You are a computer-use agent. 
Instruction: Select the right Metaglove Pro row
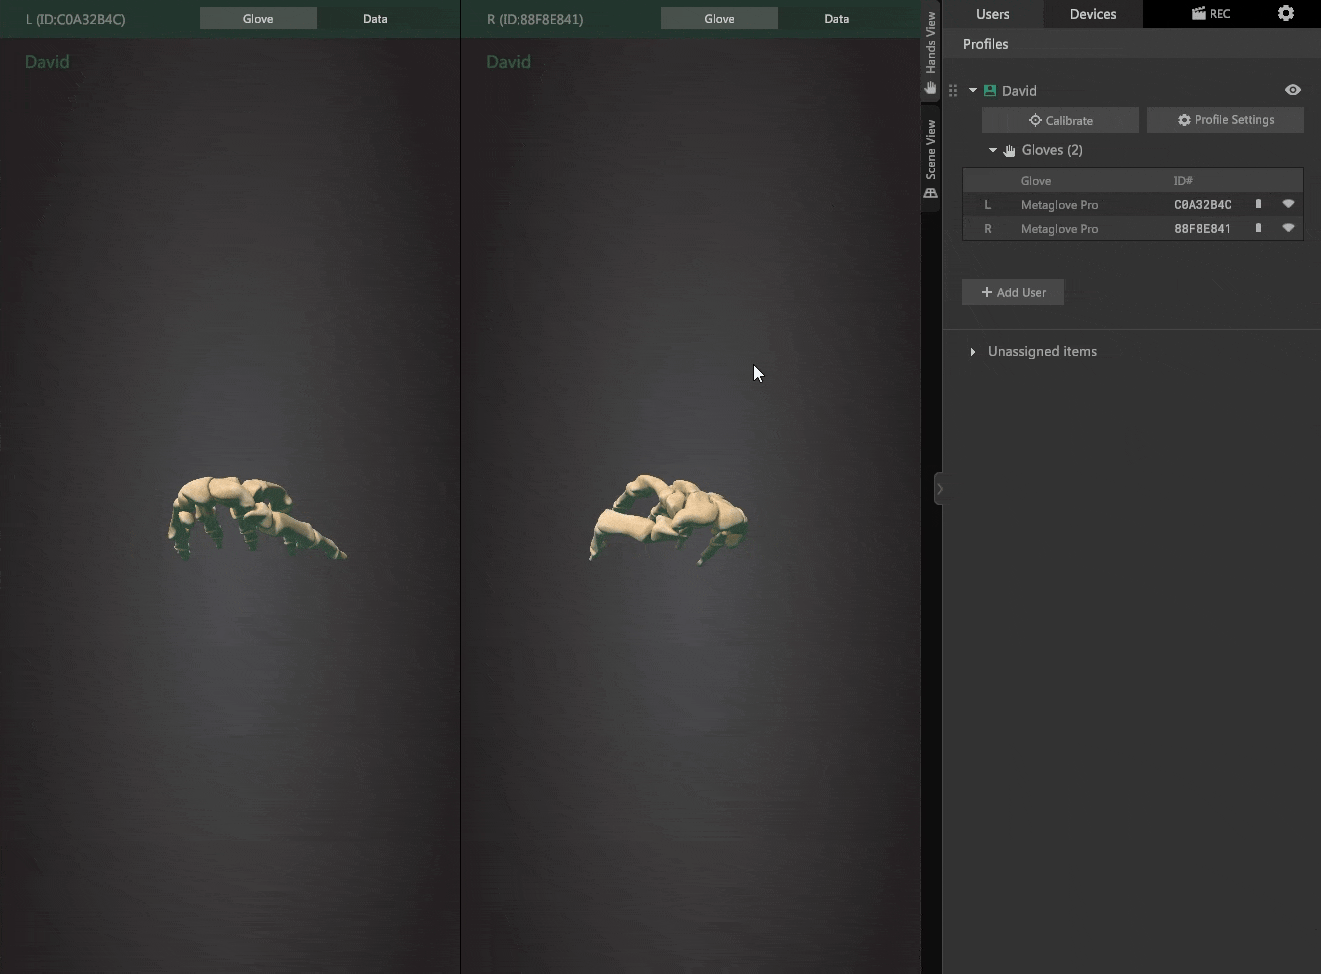click(x=1132, y=228)
